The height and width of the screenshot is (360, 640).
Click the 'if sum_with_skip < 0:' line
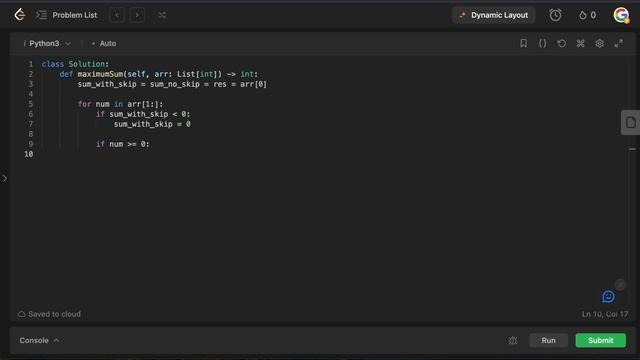[143, 114]
